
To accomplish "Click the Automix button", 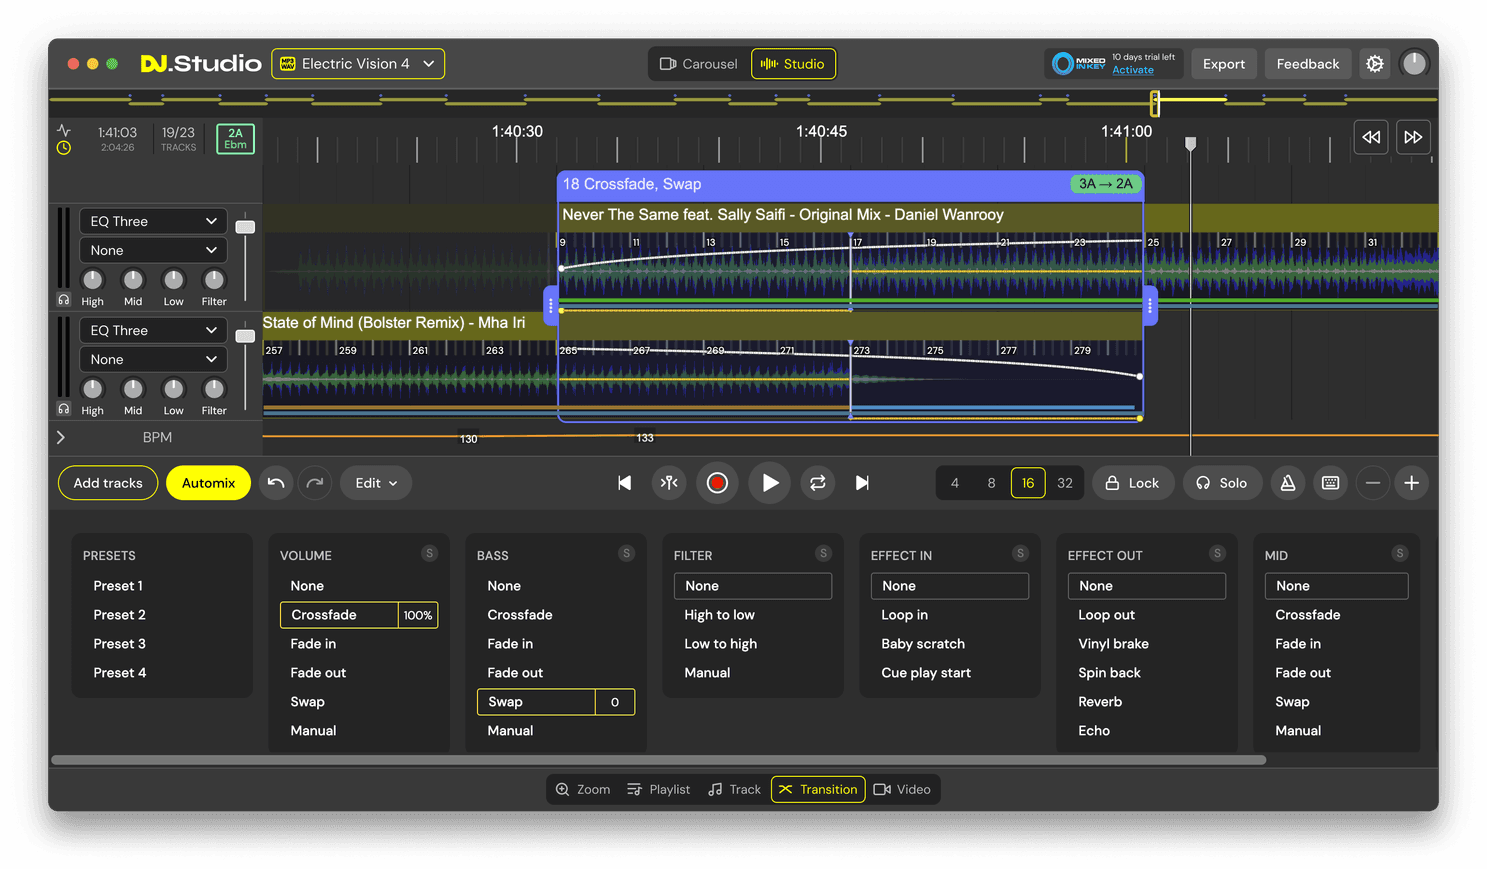I will coord(208,483).
